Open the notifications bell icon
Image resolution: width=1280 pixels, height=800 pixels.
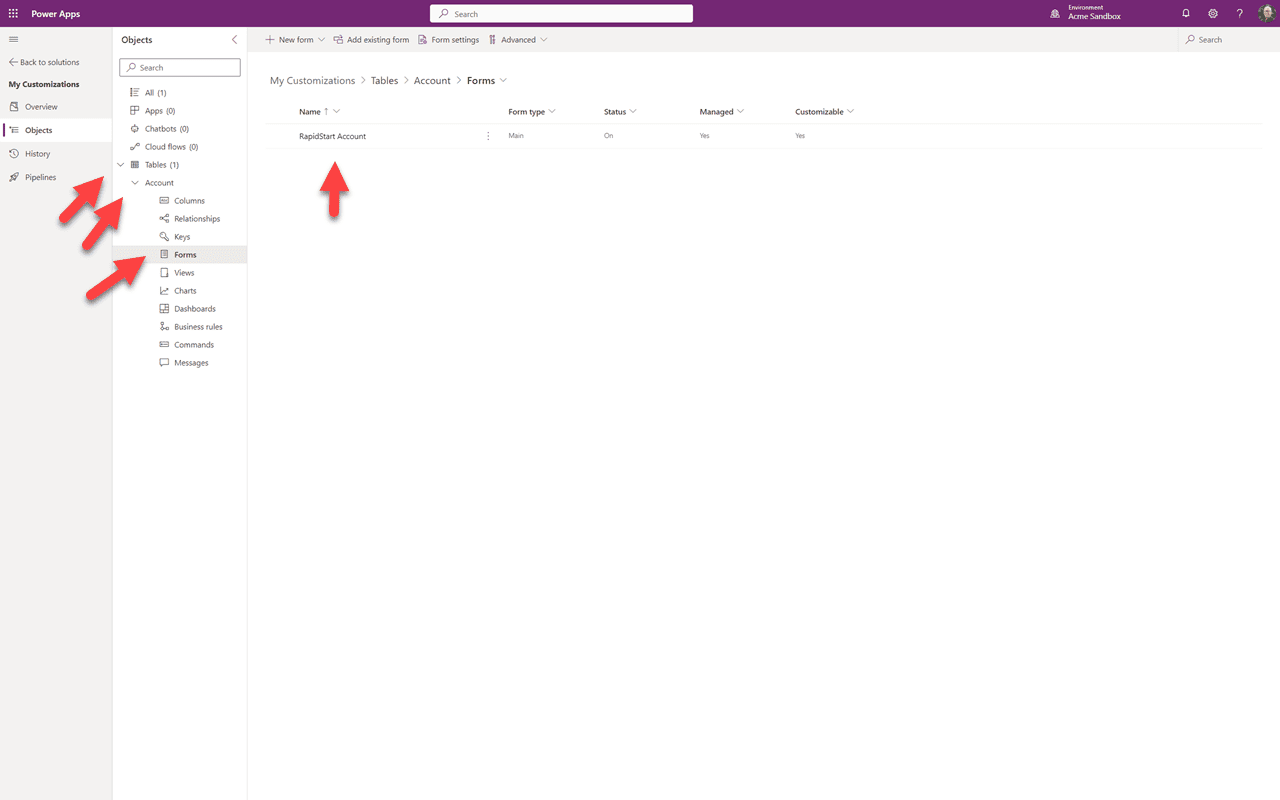[1185, 13]
